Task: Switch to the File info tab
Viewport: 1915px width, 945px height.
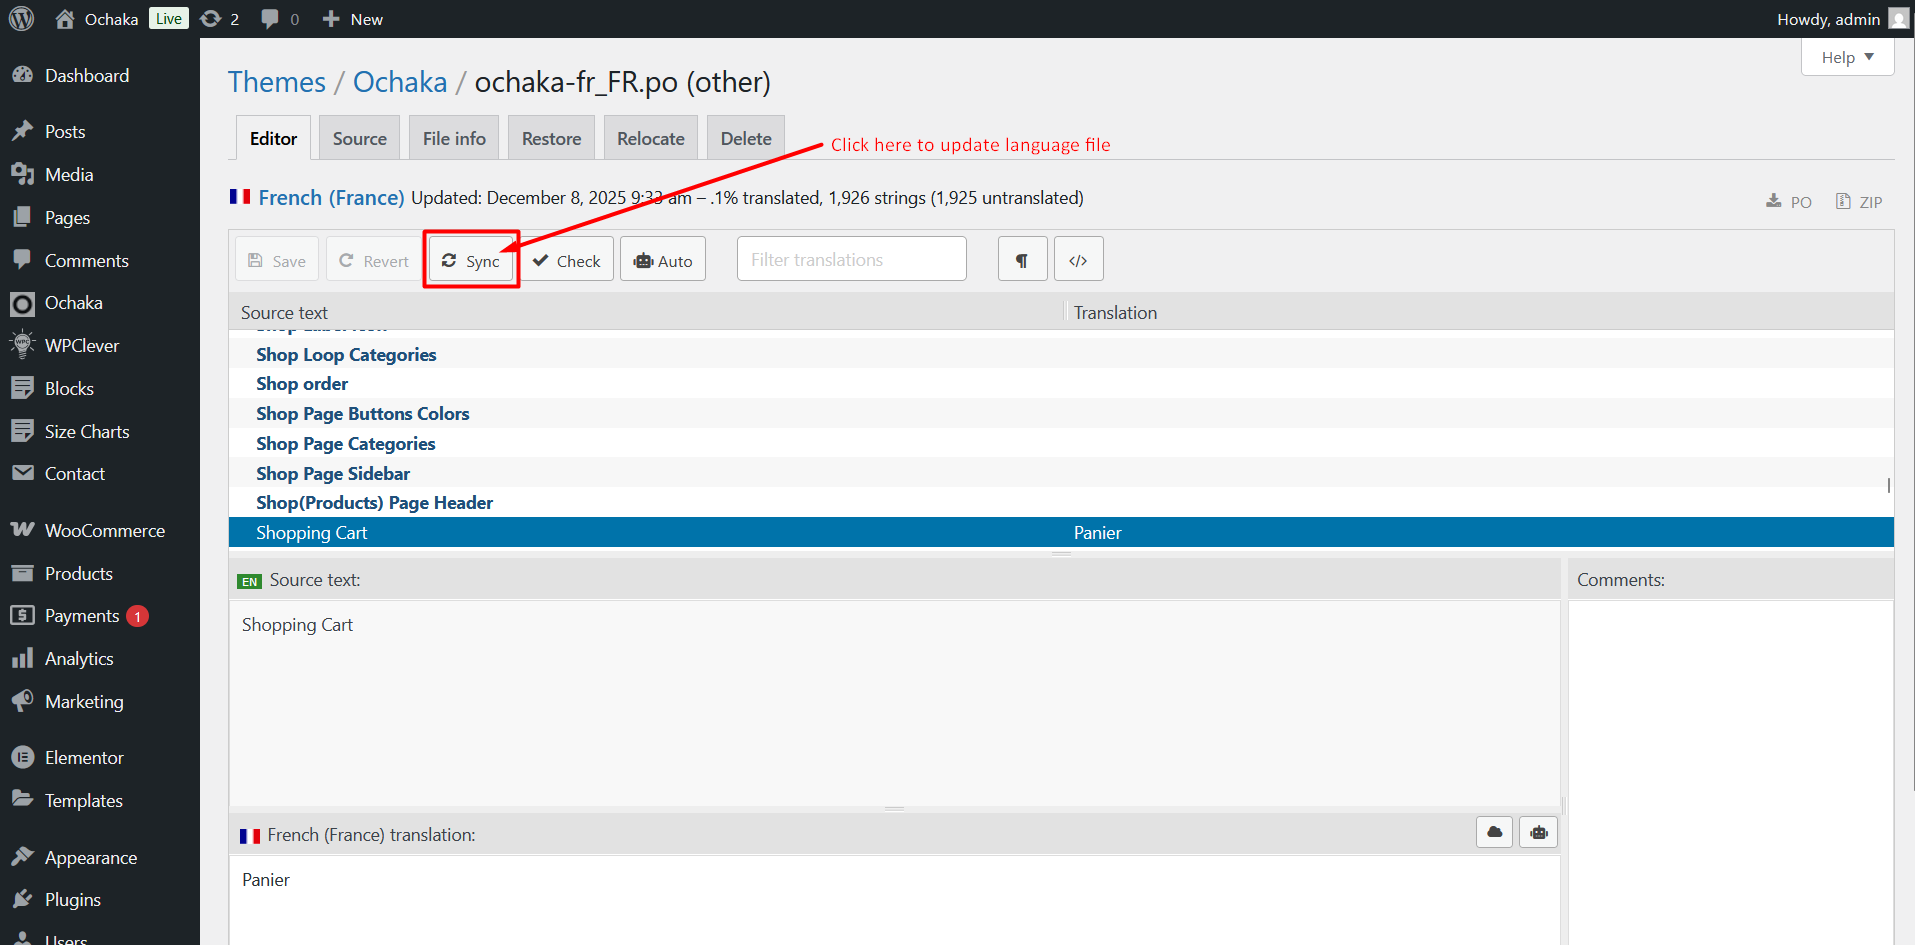Action: tap(454, 139)
